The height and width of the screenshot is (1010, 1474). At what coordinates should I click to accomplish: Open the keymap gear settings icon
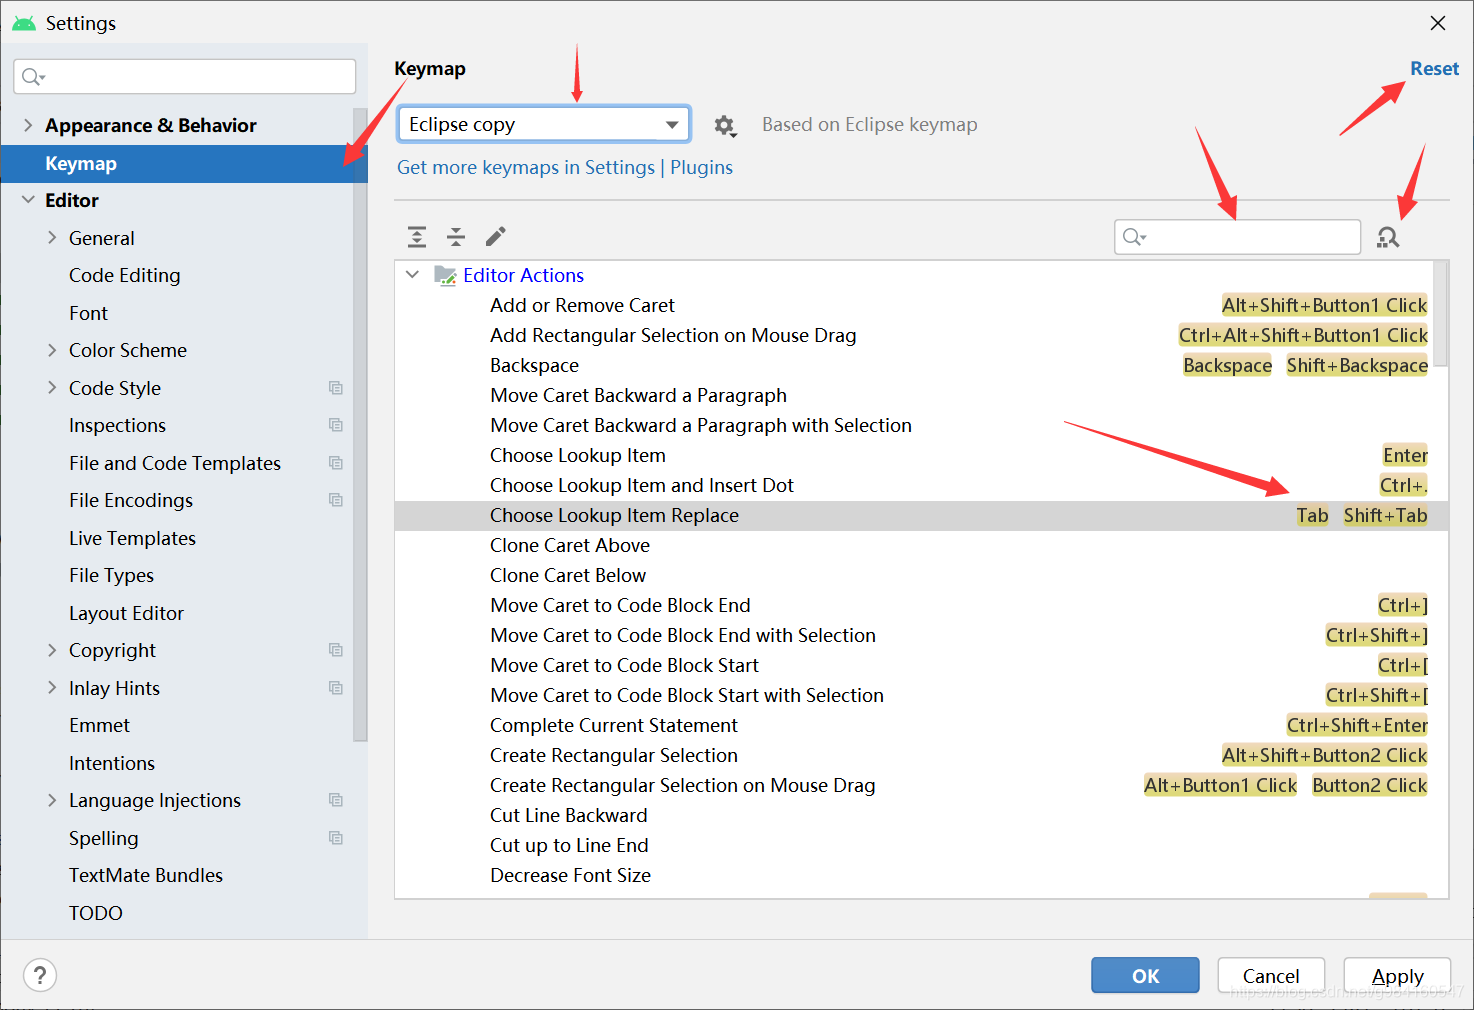pyautogui.click(x=725, y=125)
